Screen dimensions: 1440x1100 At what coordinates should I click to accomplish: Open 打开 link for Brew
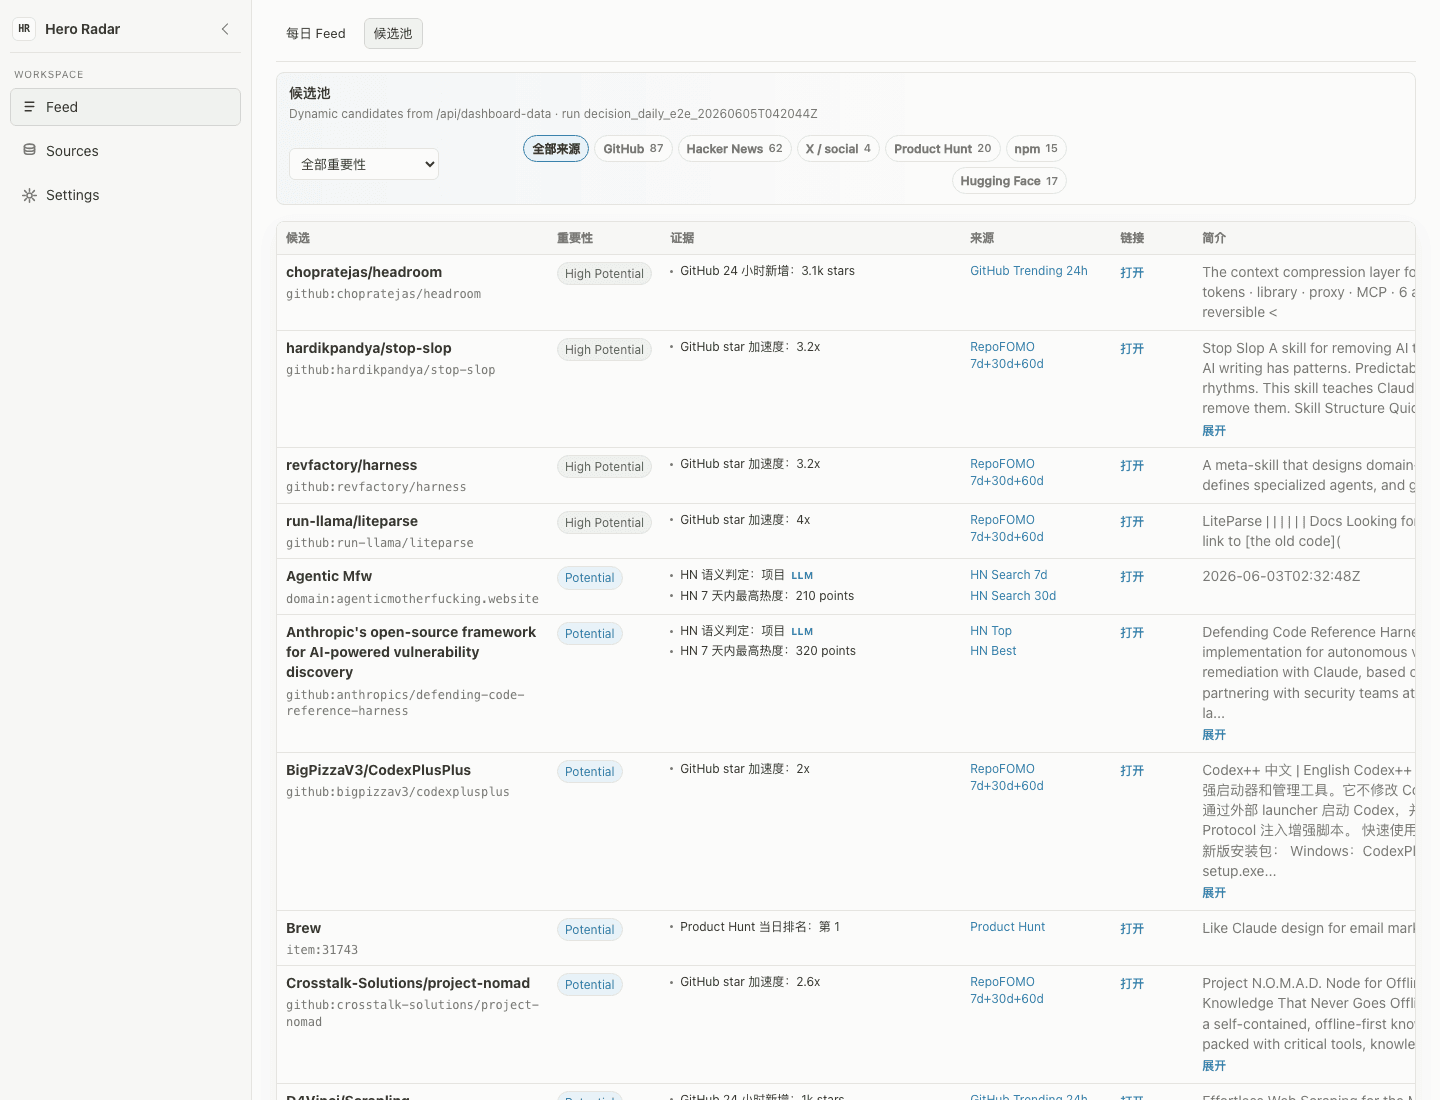coord(1132,928)
